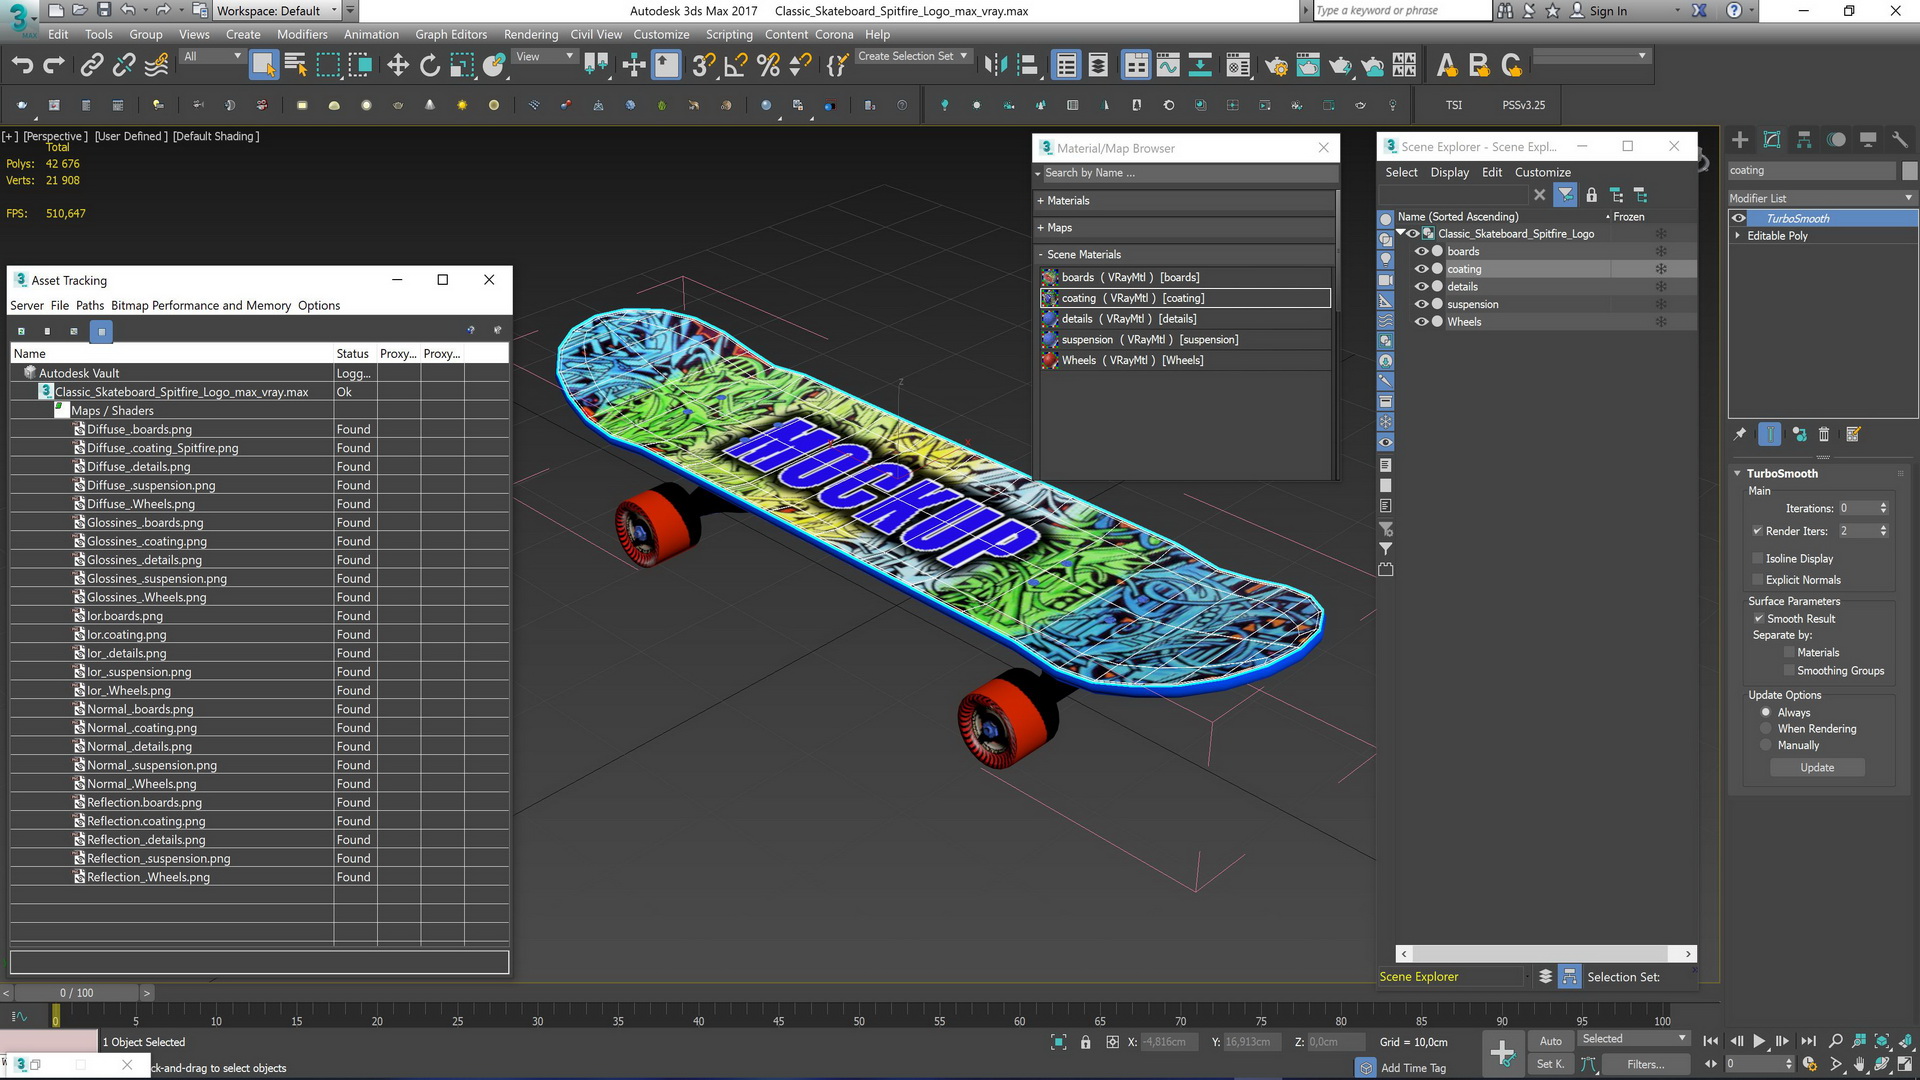1920x1080 pixels.
Task: Click the TurboSmooth Update button
Action: click(1817, 768)
